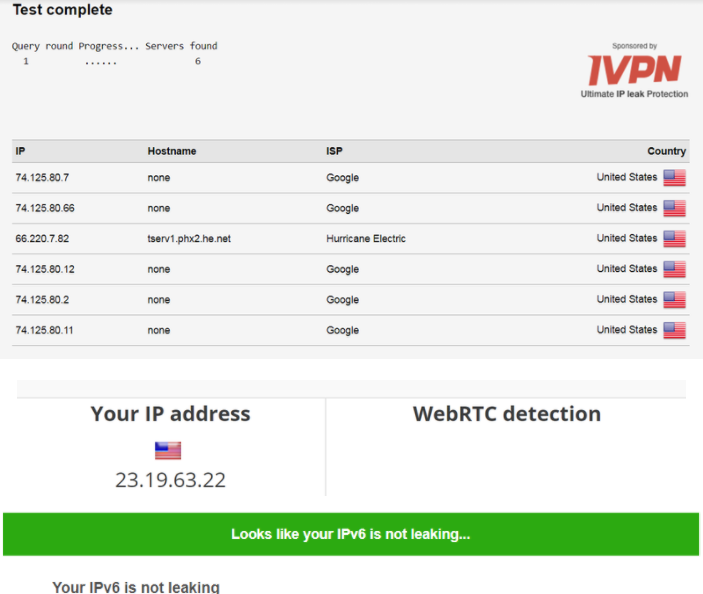
Task: Click the 'Your IP address' heading
Action: tap(170, 413)
